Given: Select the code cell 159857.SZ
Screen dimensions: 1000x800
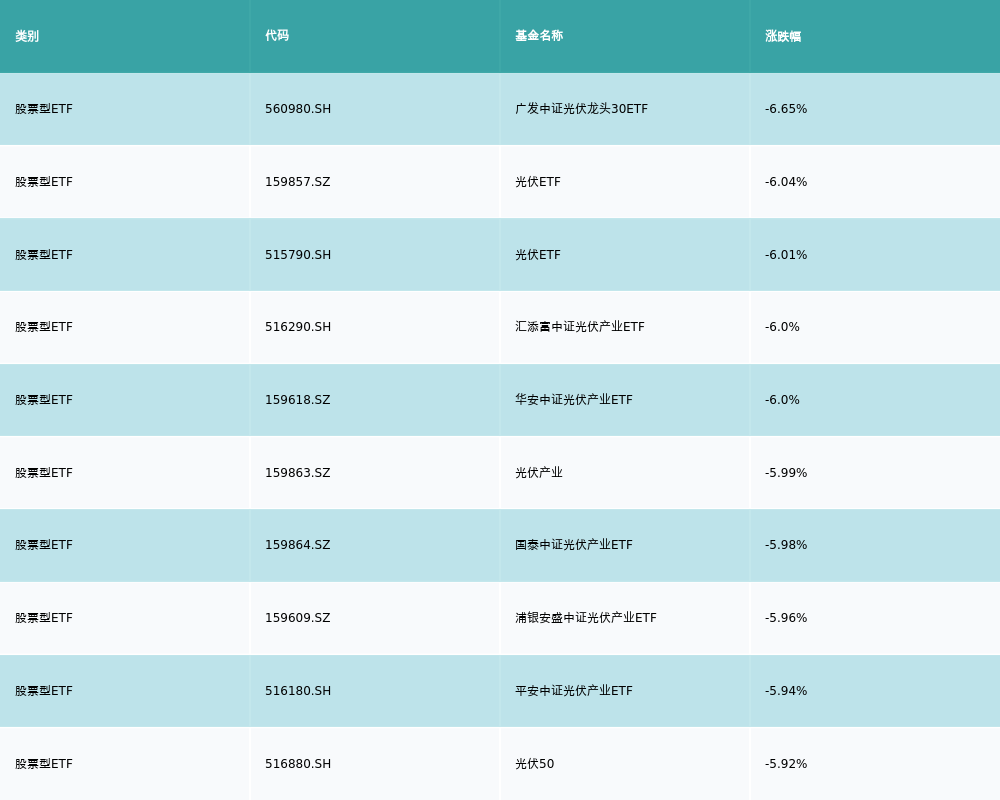Looking at the screenshot, I should coord(297,182).
